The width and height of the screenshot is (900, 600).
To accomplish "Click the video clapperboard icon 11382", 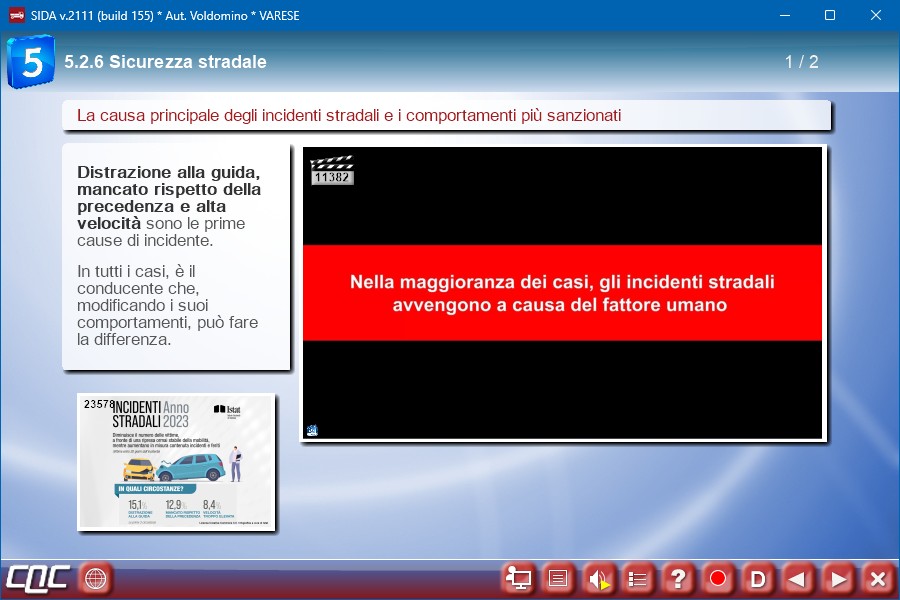I will [331, 170].
